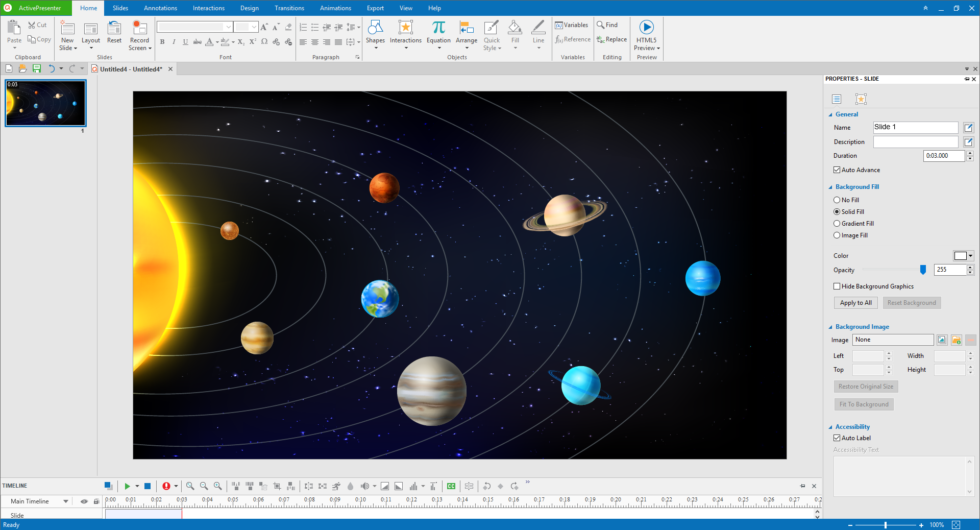The height and width of the screenshot is (530, 980).
Task: Click the Record Screen icon
Action: point(139,27)
